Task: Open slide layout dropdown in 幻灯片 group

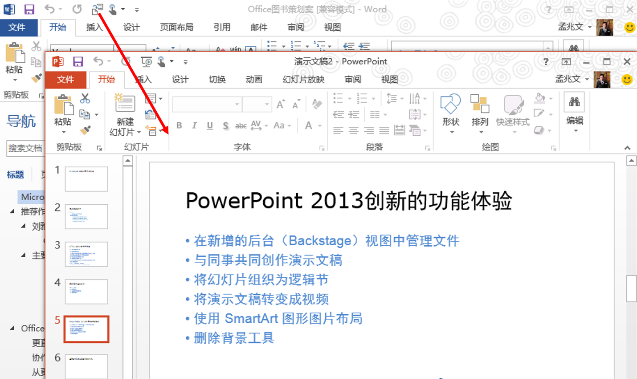Action: (x=153, y=98)
